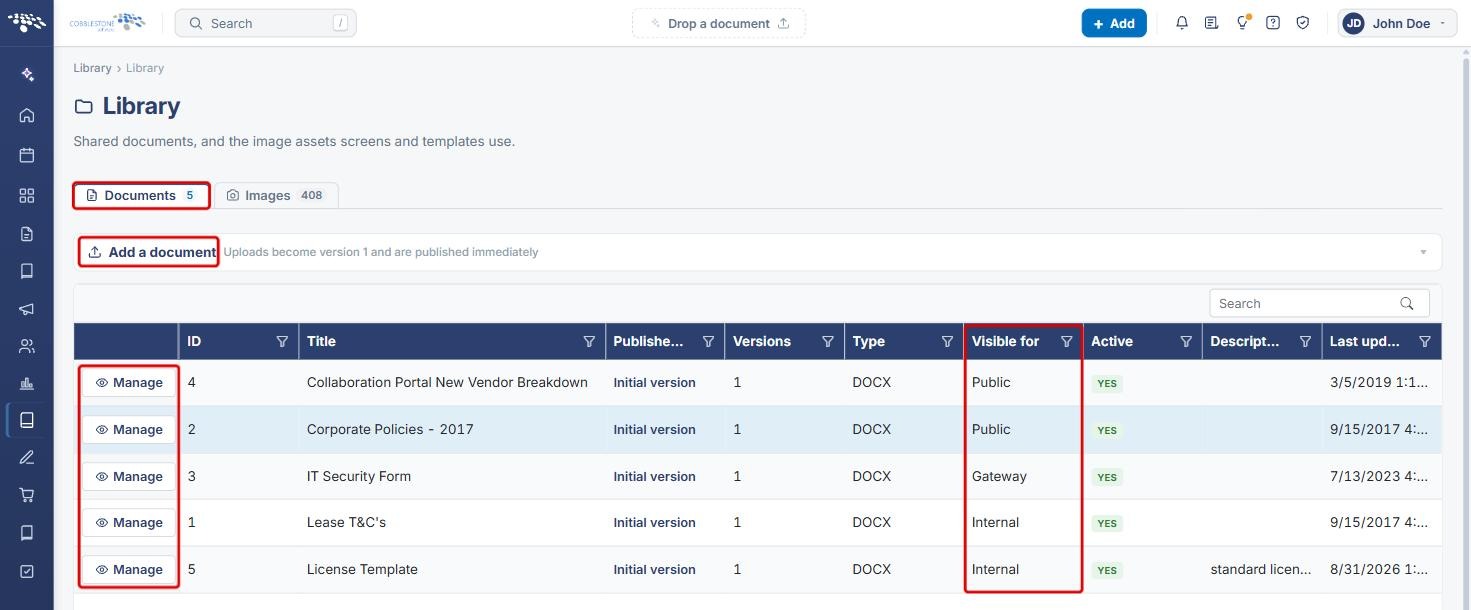Click the Cobblestone dotted logo at top of sidebar
Viewport: 1471px width, 610px height.
[27, 22]
